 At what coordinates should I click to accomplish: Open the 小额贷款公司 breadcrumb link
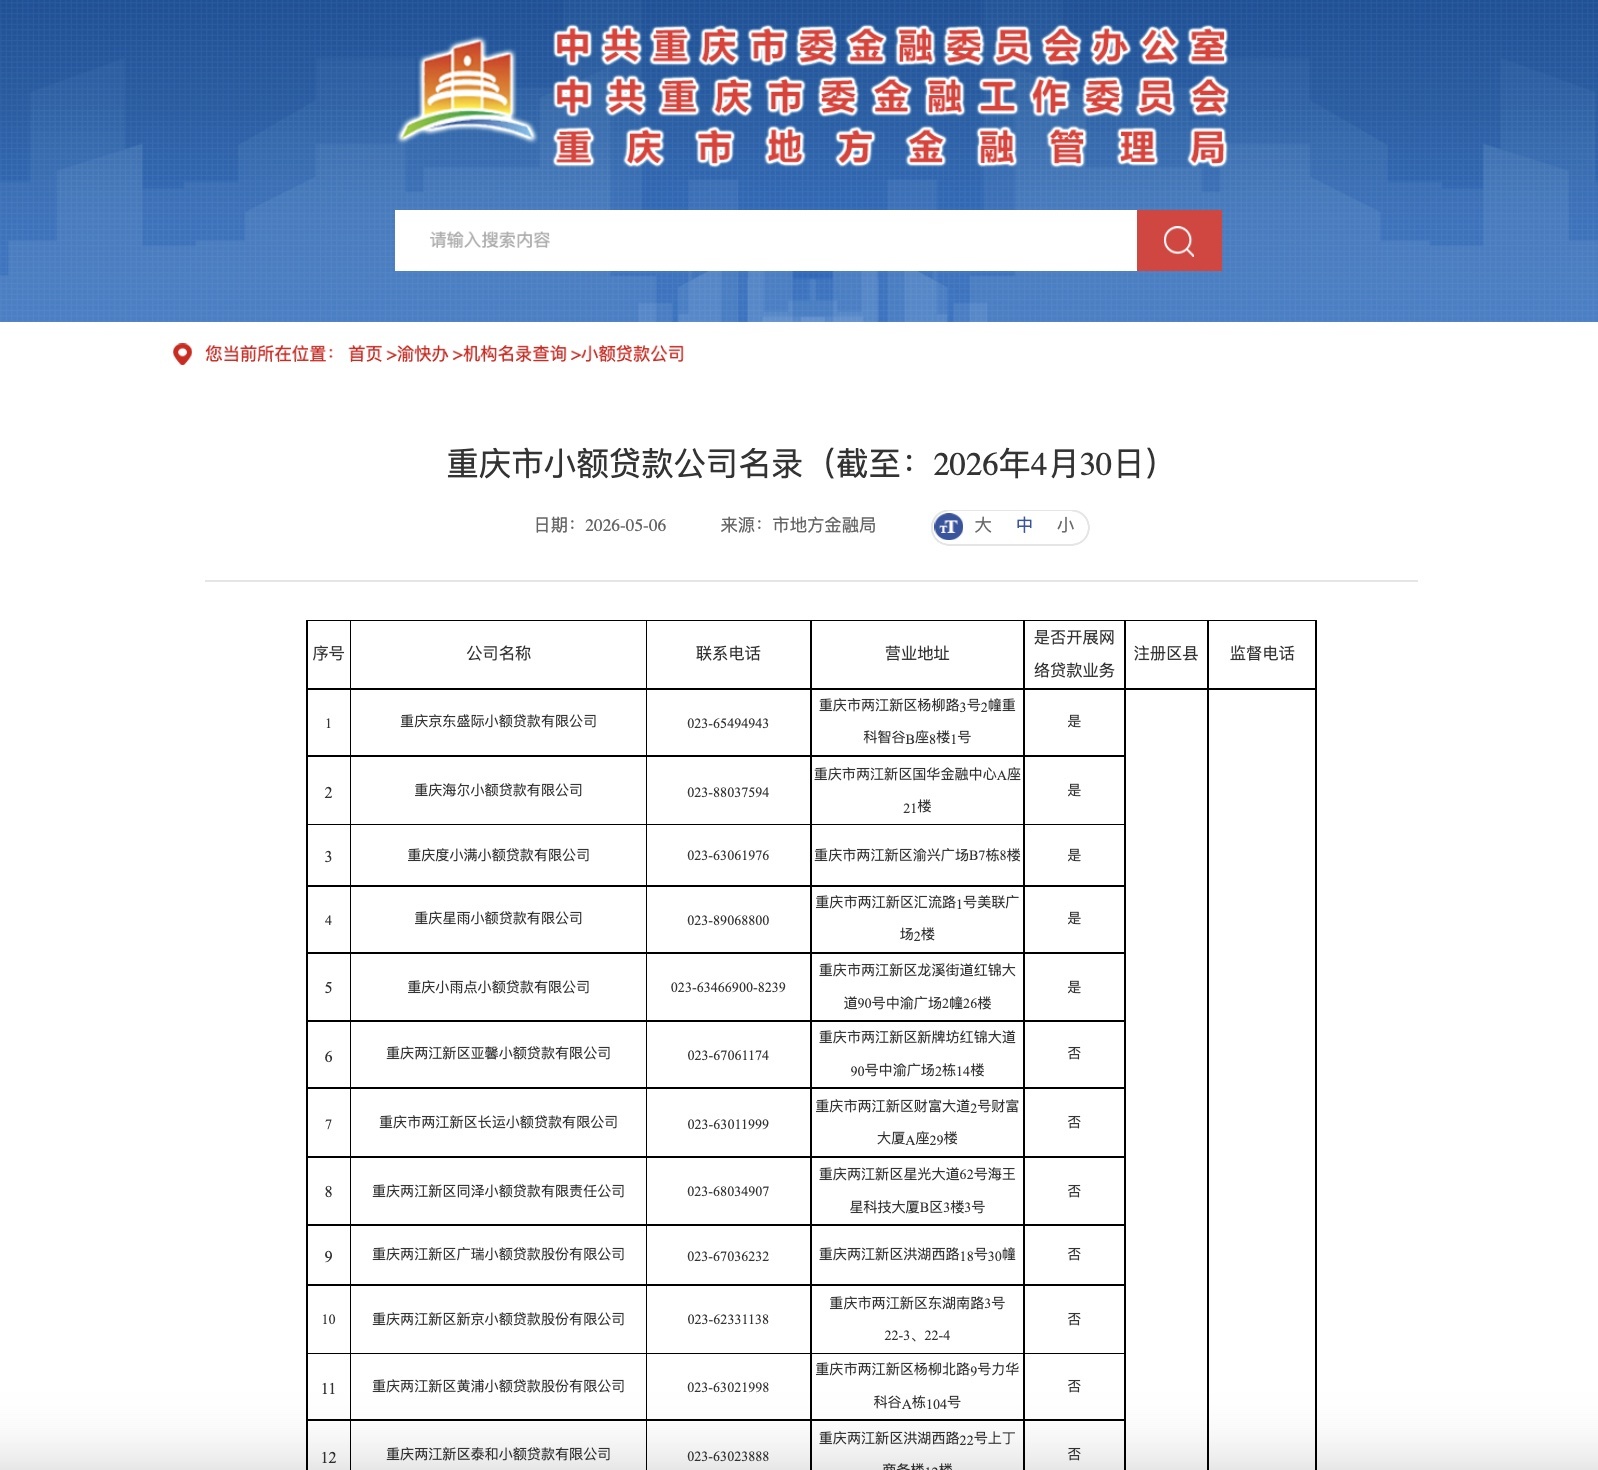634,354
